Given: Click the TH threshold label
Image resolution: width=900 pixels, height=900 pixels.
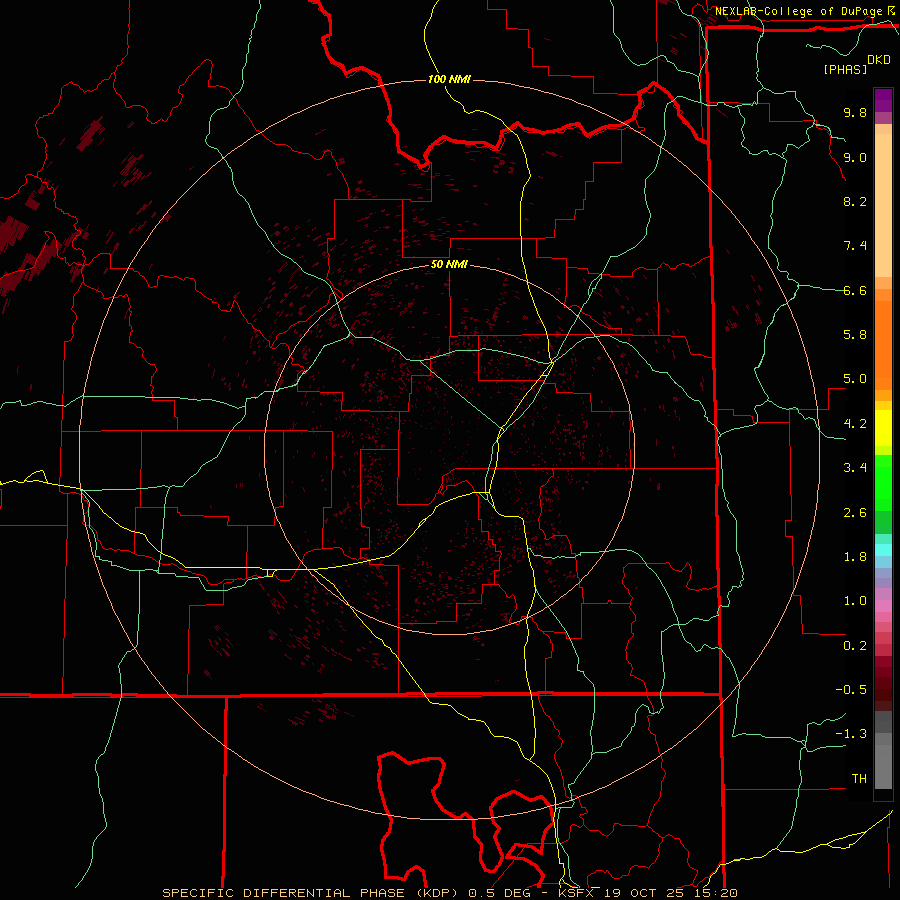Looking at the screenshot, I should tap(859, 779).
